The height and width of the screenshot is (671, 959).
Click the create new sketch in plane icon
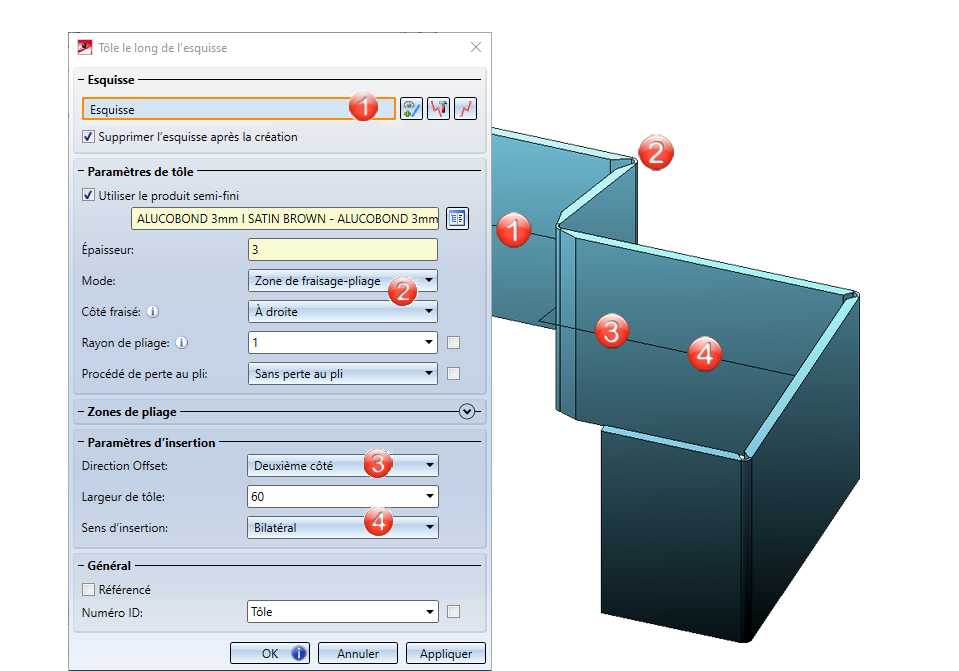tap(411, 109)
